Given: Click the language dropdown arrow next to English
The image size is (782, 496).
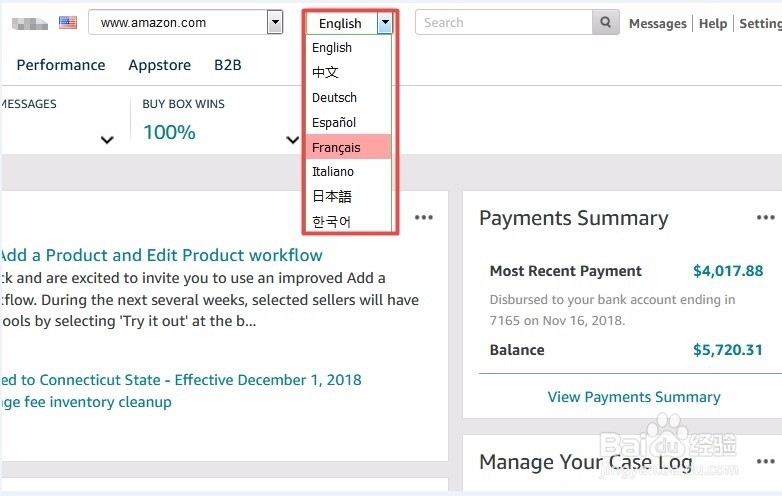Looking at the screenshot, I should [x=385, y=23].
